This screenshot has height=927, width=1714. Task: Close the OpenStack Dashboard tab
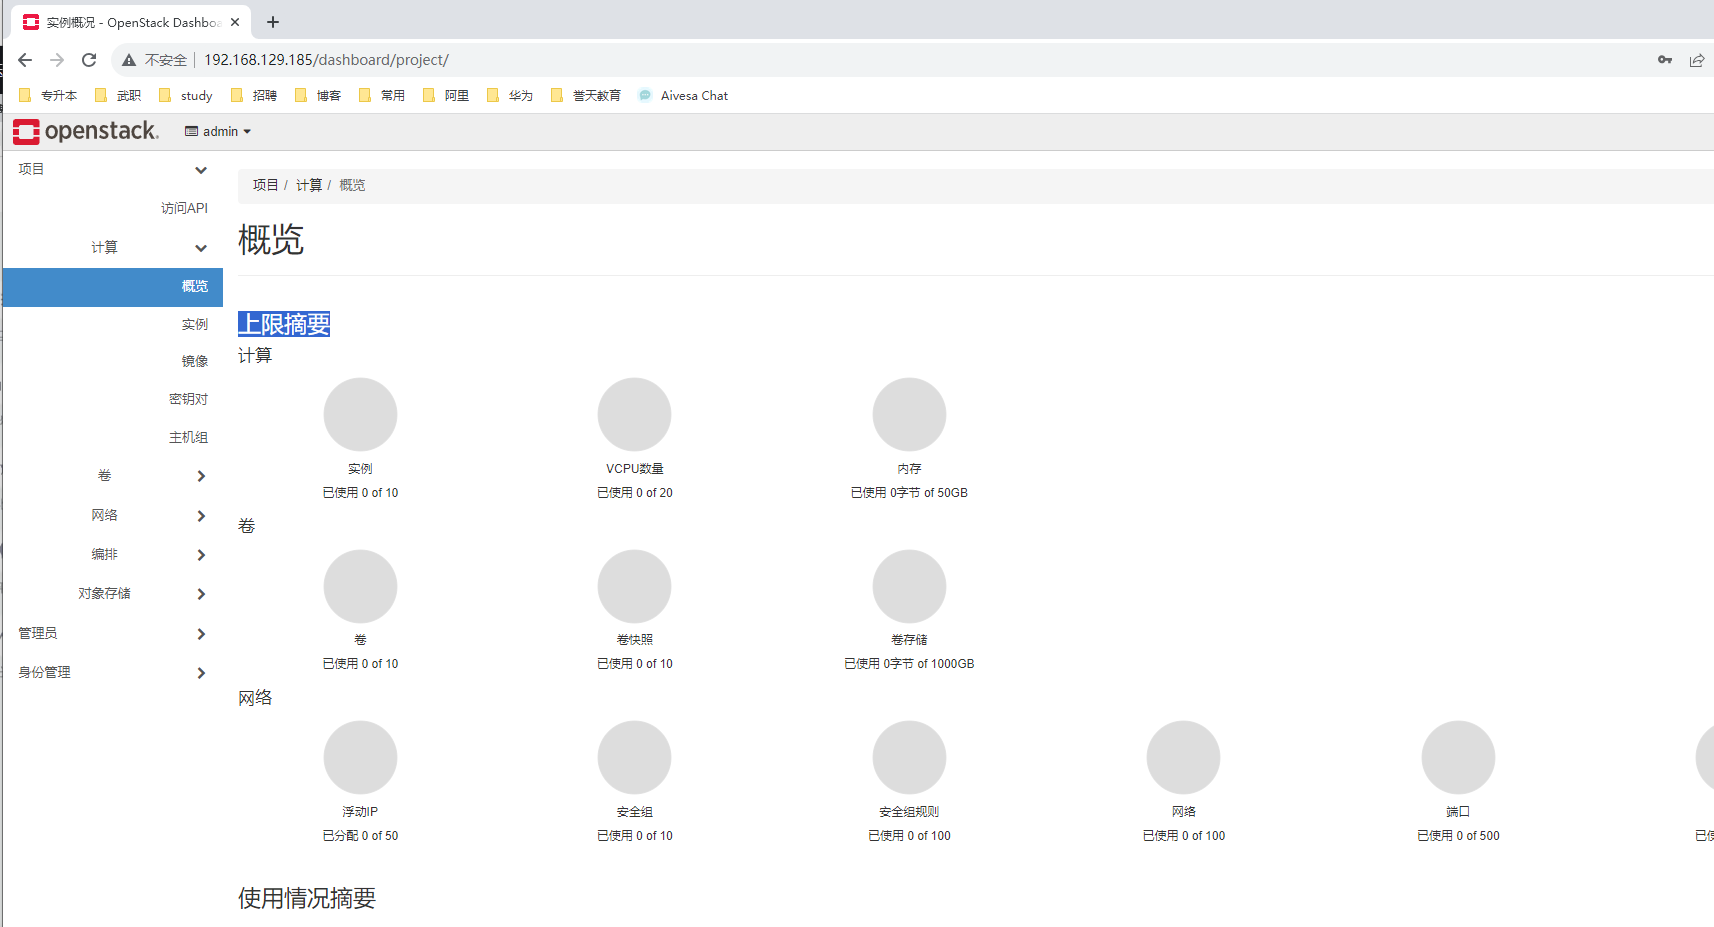click(235, 22)
